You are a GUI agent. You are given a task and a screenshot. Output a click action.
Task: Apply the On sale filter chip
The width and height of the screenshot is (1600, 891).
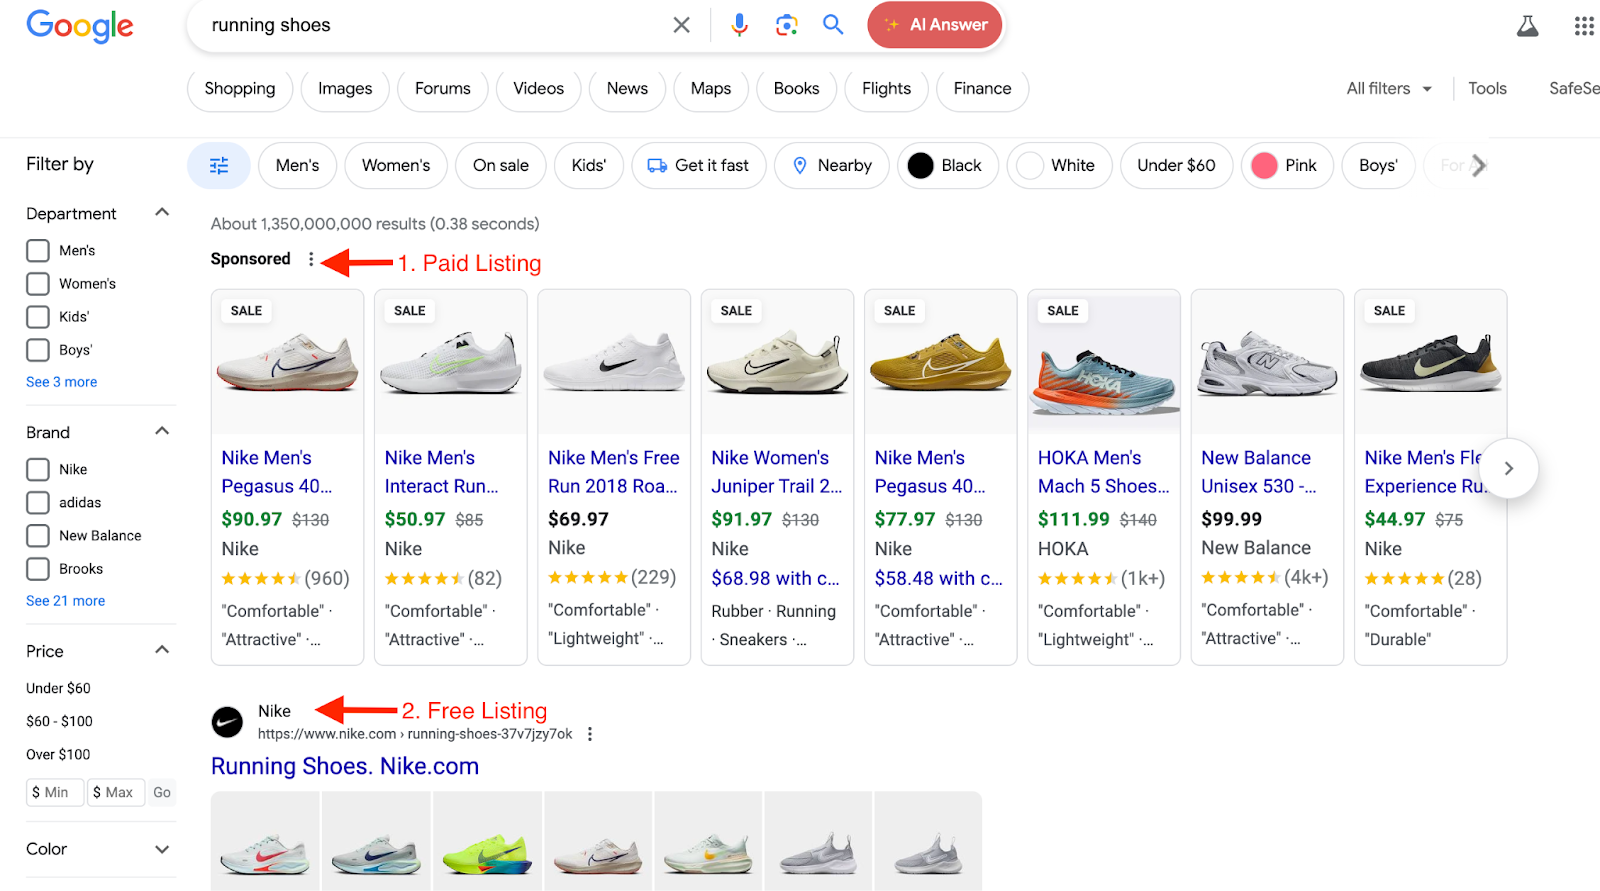point(501,165)
